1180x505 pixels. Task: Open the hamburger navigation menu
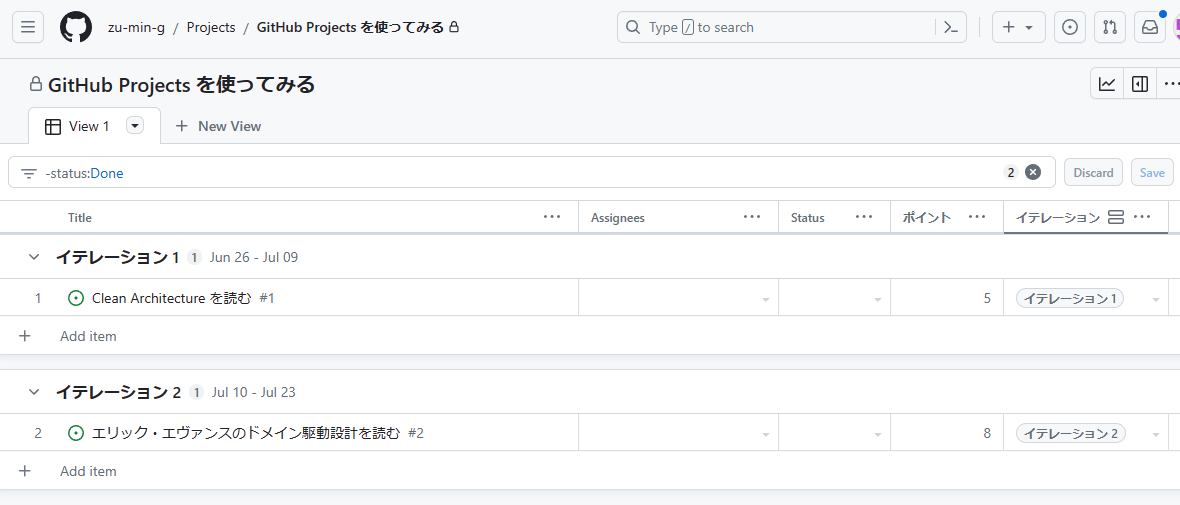[28, 28]
